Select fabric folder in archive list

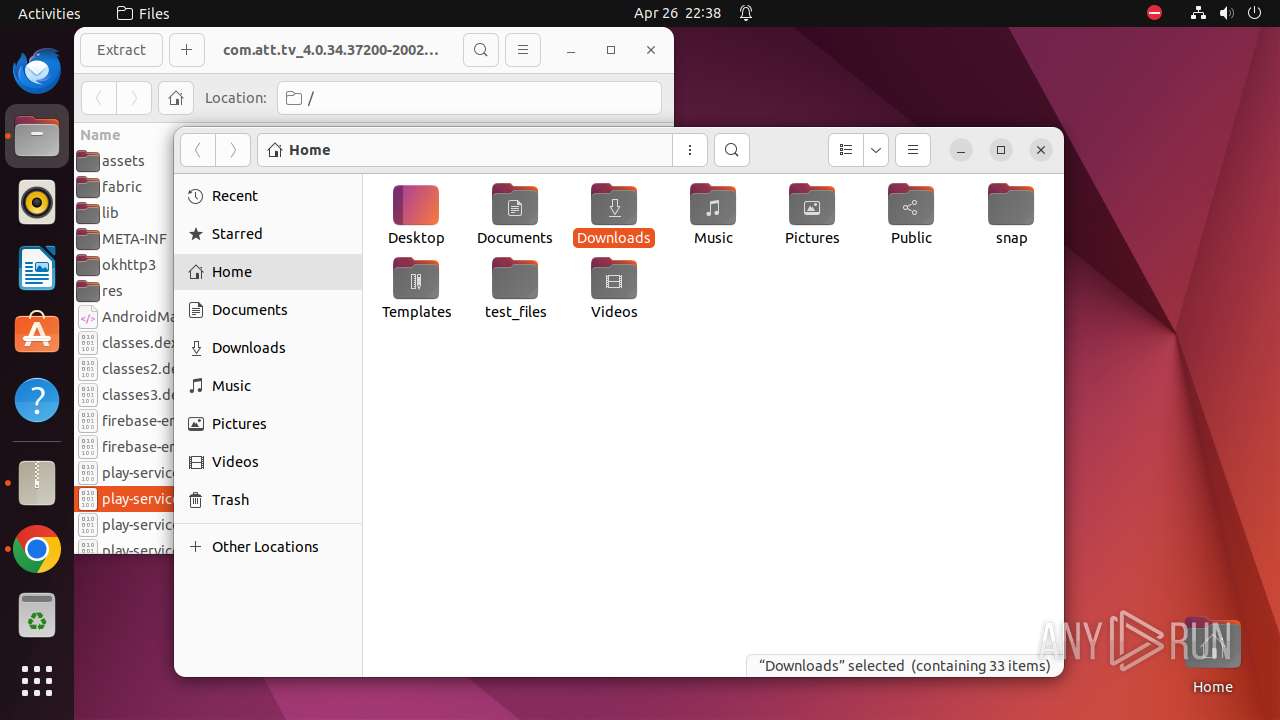point(125,187)
